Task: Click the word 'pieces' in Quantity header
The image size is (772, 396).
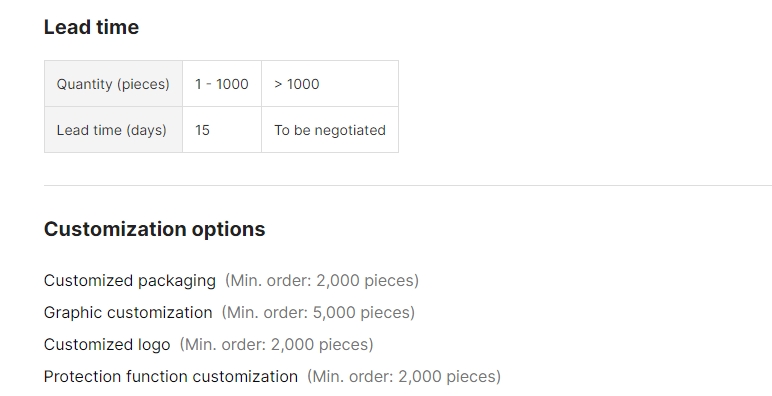Action: point(144,85)
